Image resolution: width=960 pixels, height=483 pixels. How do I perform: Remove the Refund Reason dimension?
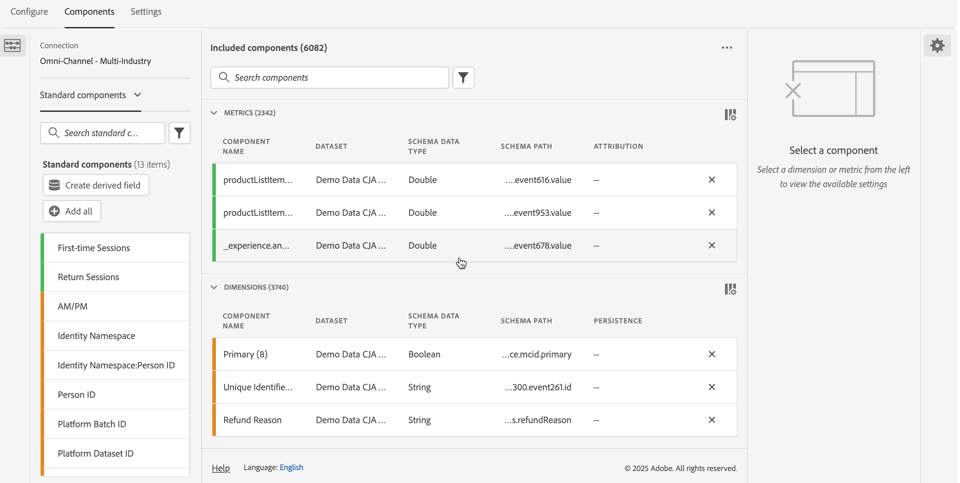[x=712, y=420]
